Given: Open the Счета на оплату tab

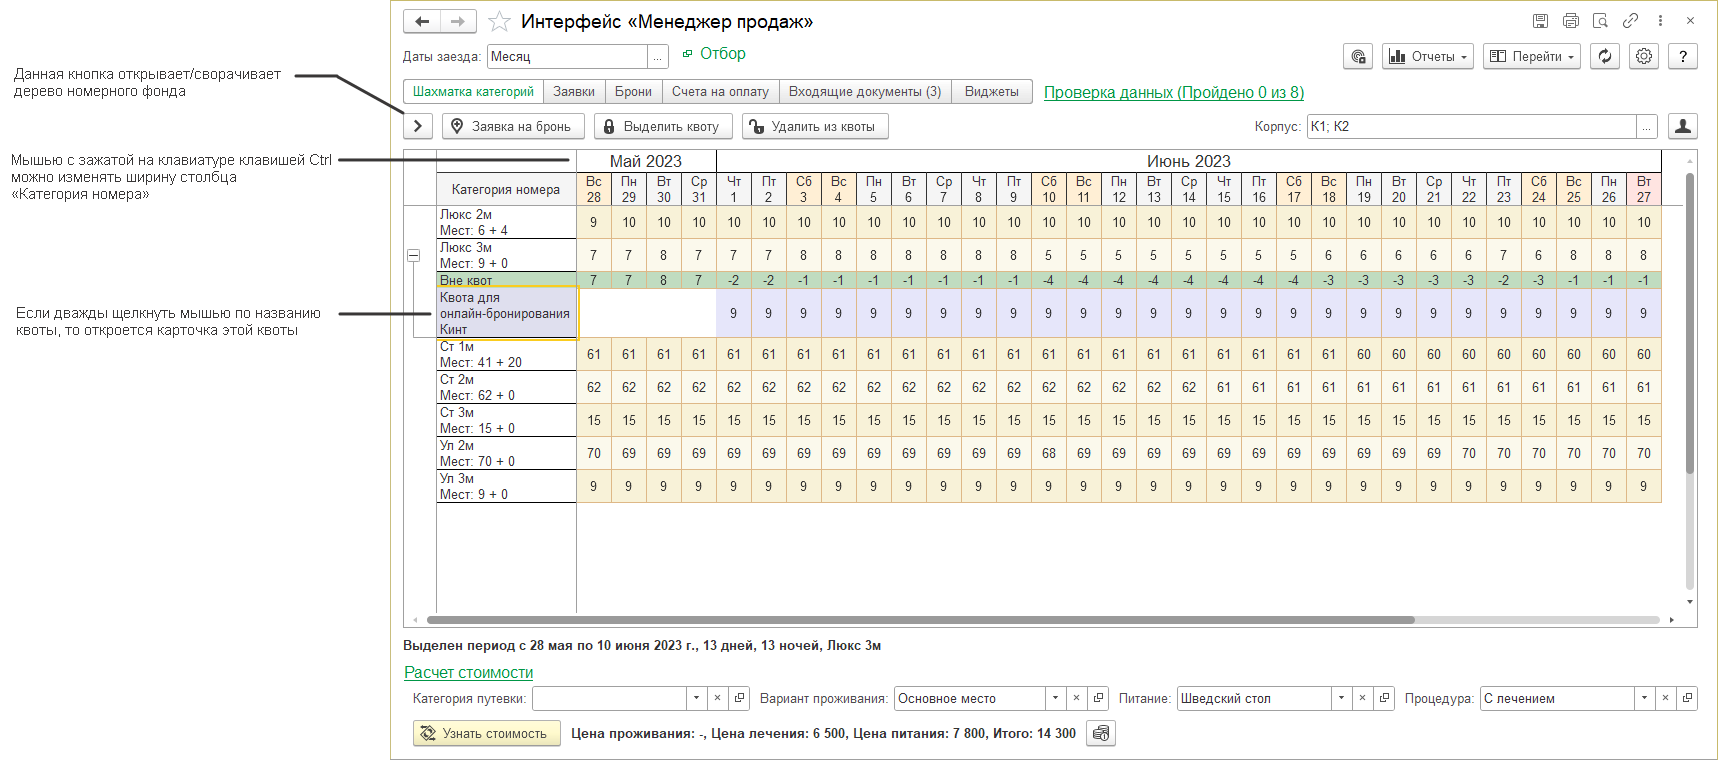Looking at the screenshot, I should pos(720,92).
